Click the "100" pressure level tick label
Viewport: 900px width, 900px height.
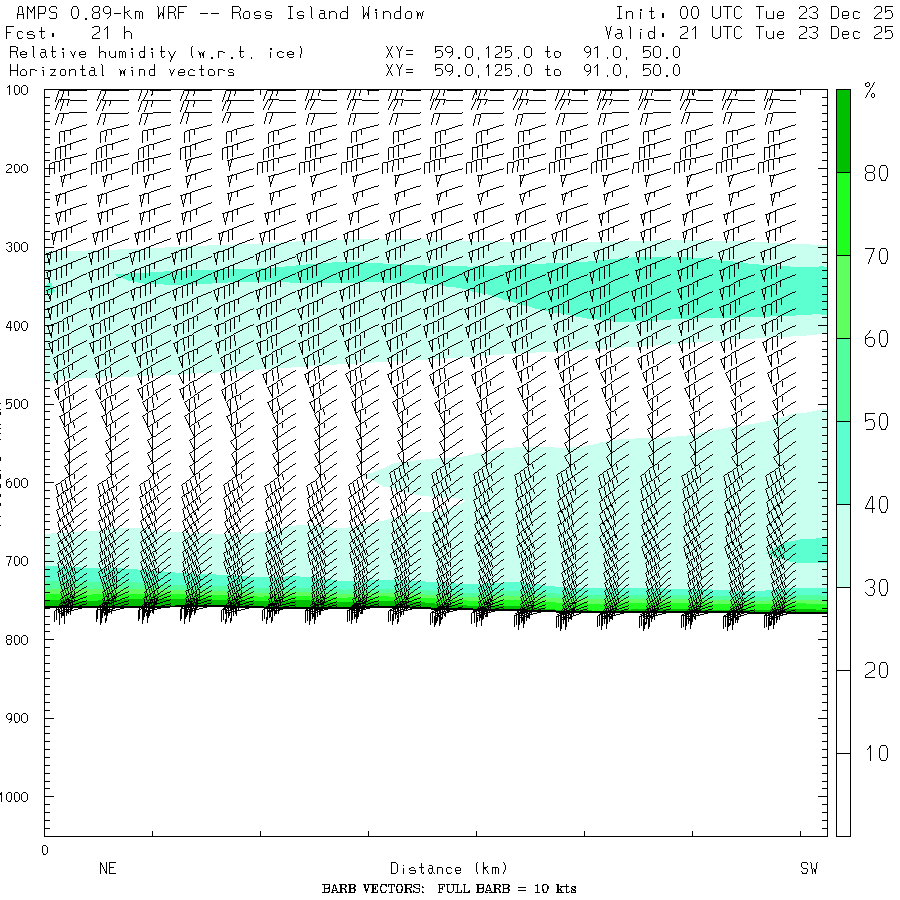20,92
